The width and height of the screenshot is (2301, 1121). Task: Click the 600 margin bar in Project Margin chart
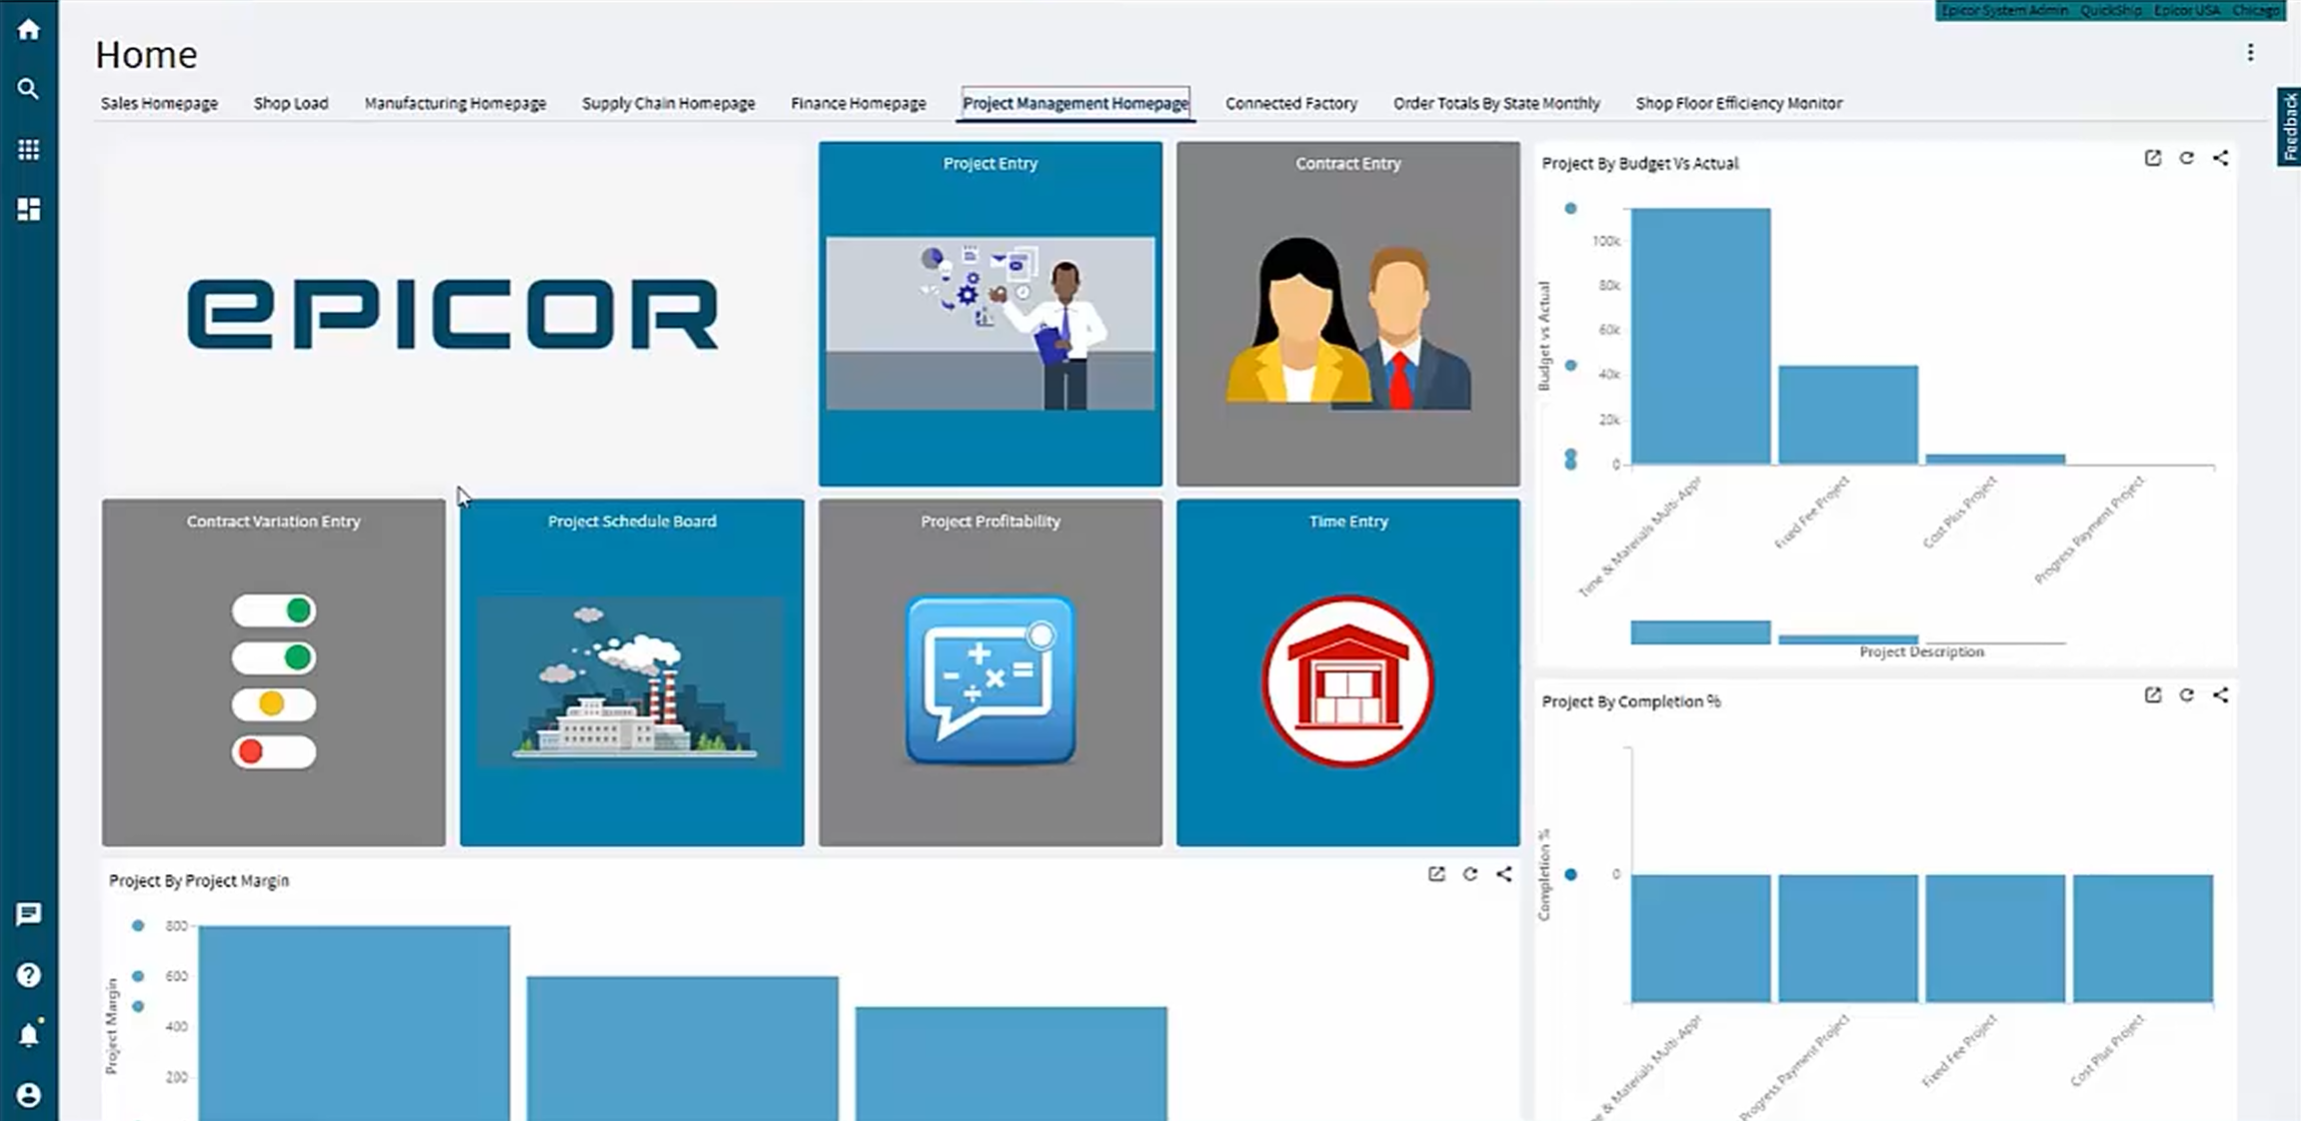682,1048
